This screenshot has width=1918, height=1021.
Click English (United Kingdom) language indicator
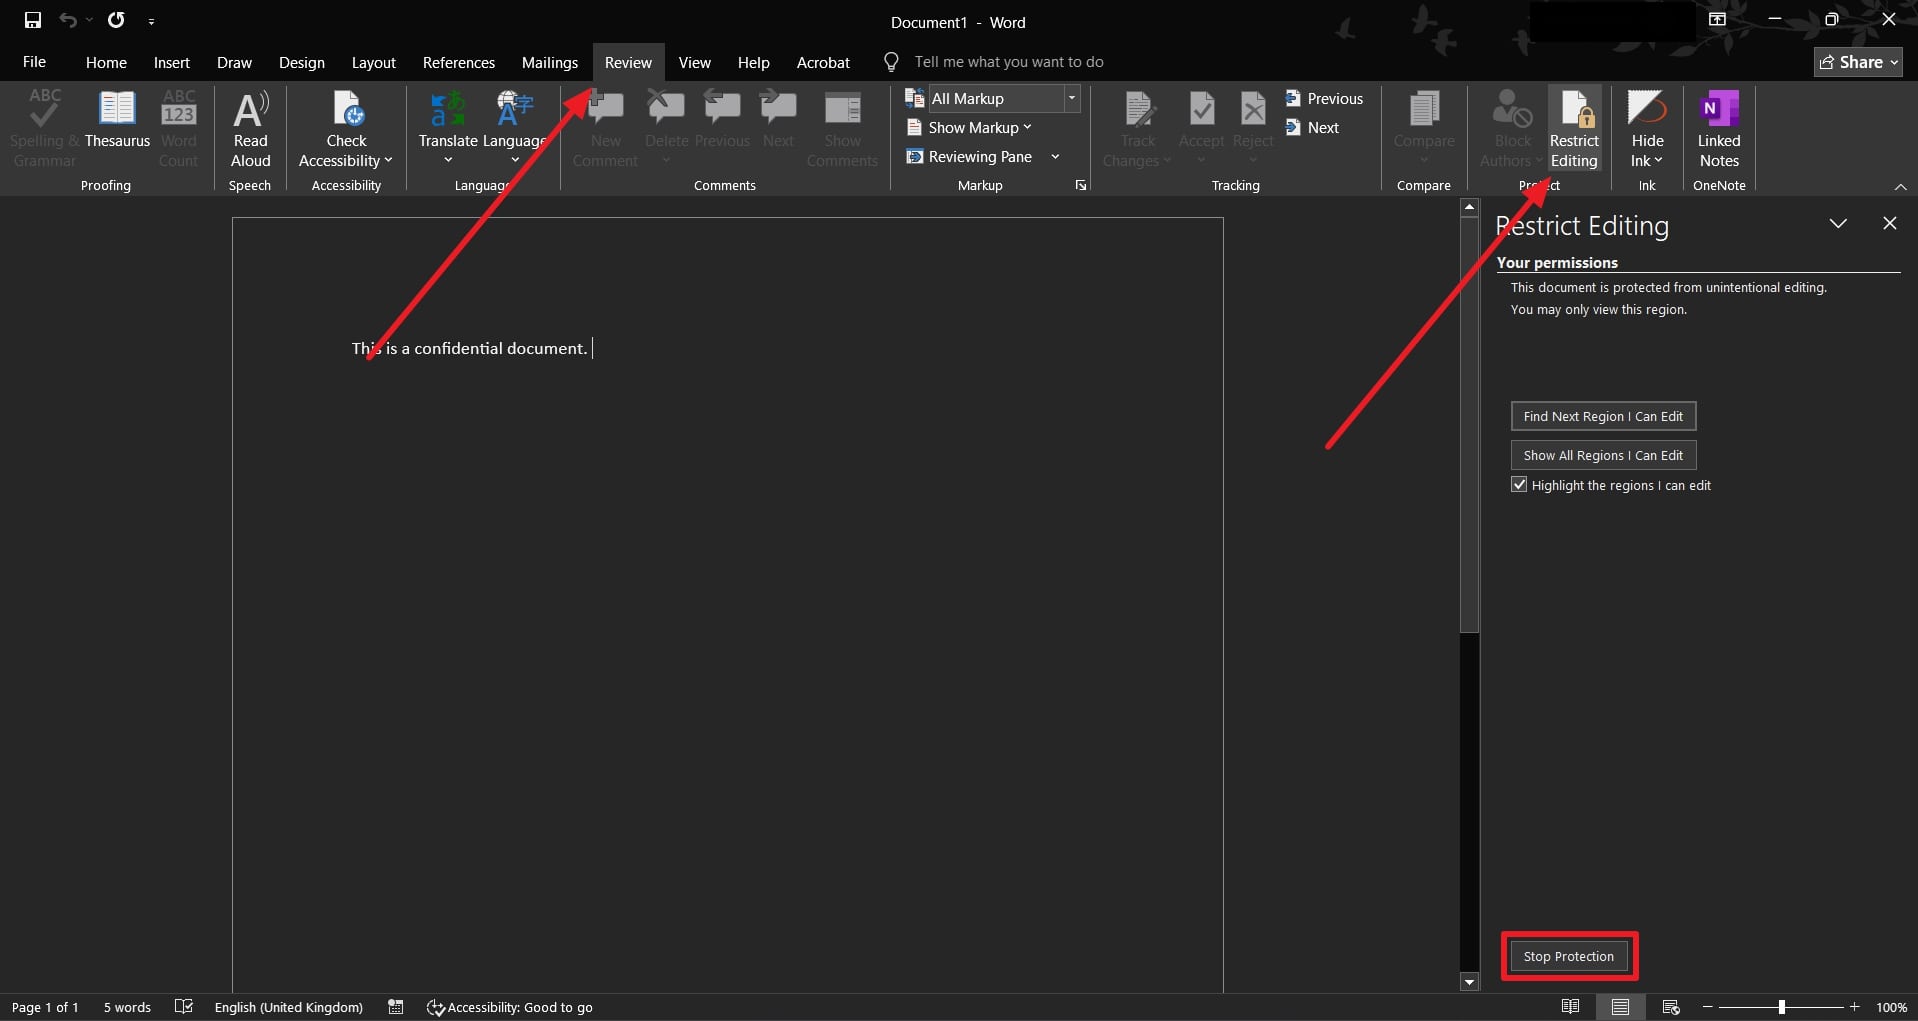click(288, 1007)
